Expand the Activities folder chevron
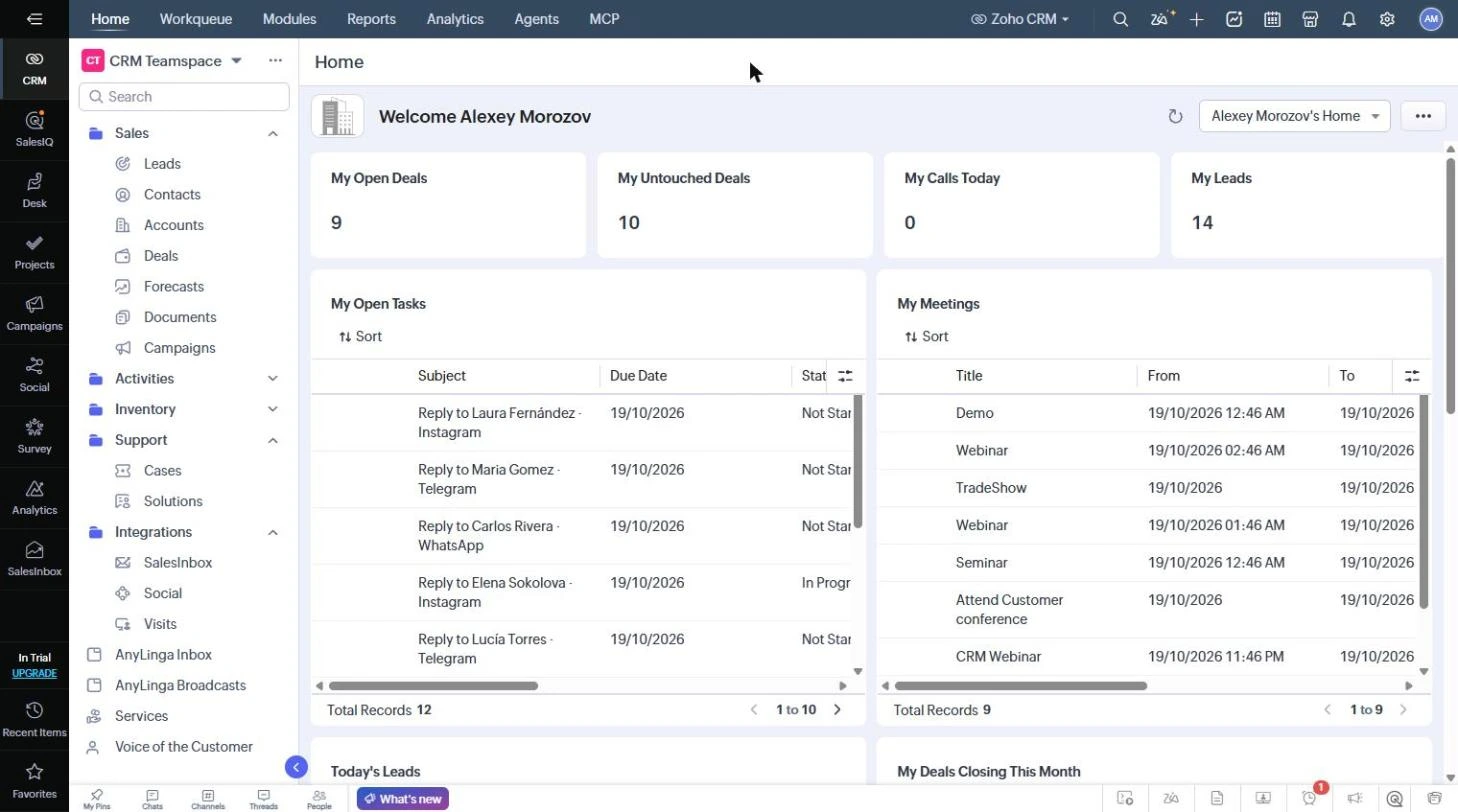Screen dimensions: 1458x812 coord(273,379)
